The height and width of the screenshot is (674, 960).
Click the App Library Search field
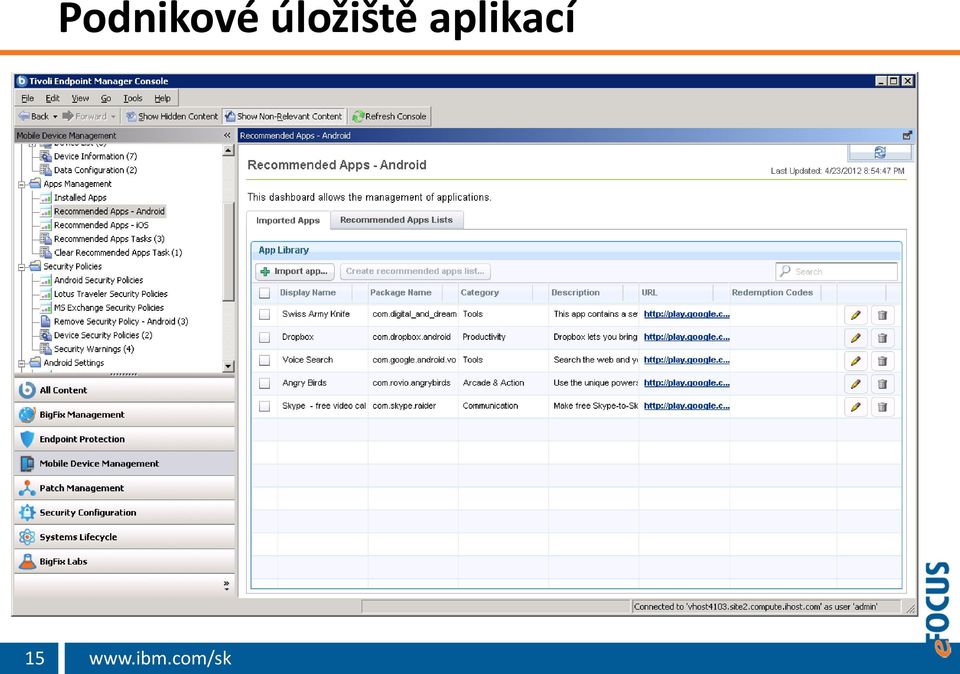click(836, 271)
